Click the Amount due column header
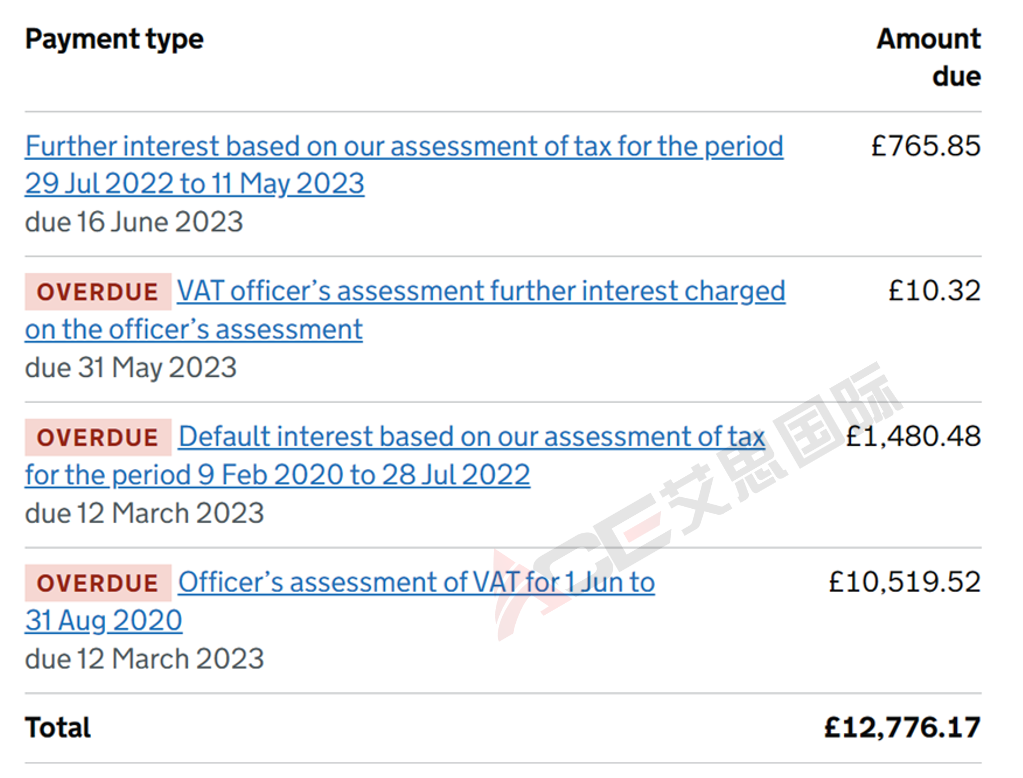 tap(928, 57)
